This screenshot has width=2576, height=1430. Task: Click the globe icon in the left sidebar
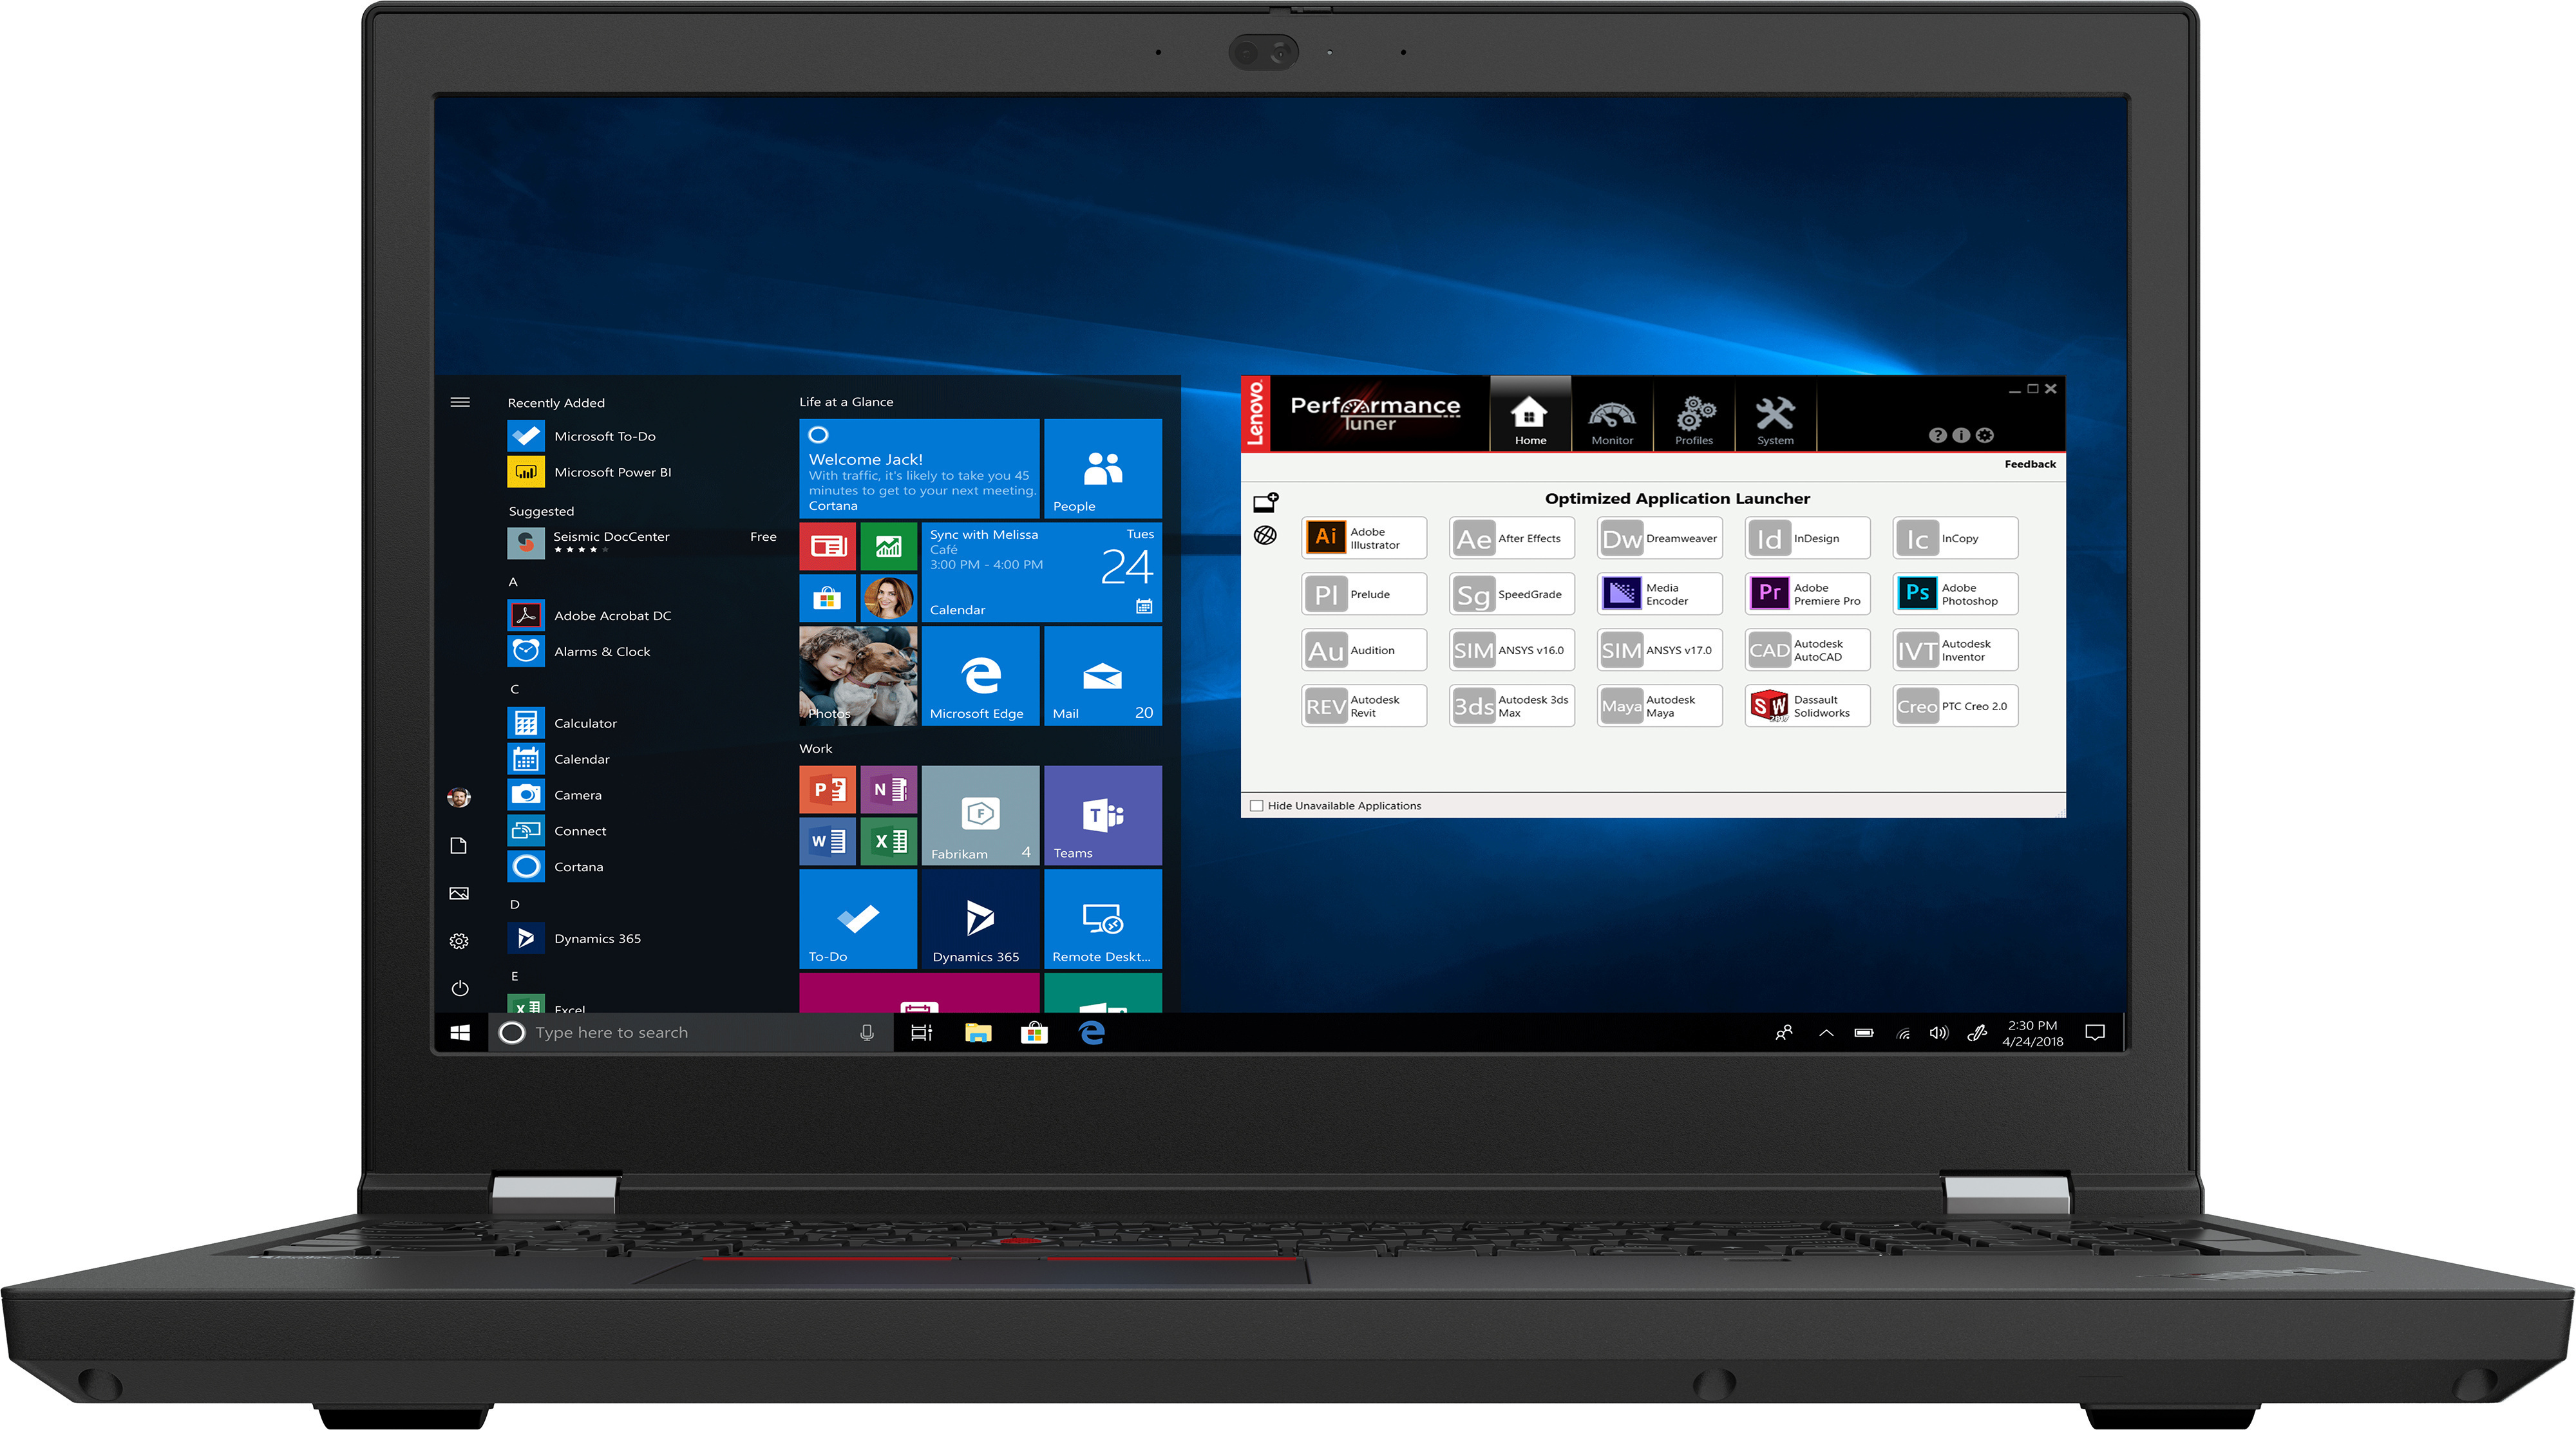tap(1265, 535)
